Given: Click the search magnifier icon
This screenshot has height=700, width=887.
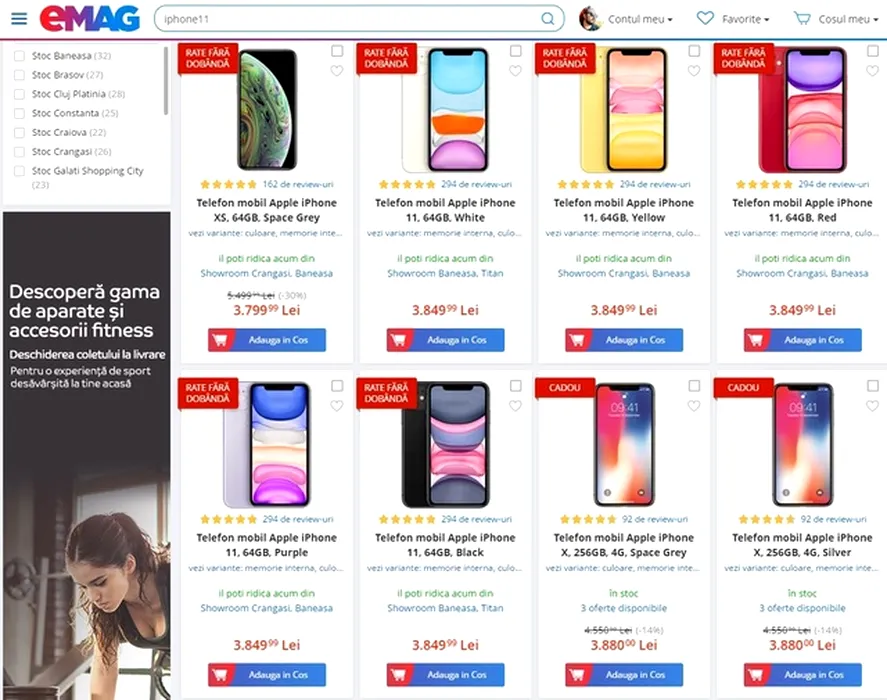Looking at the screenshot, I should click(x=548, y=19).
